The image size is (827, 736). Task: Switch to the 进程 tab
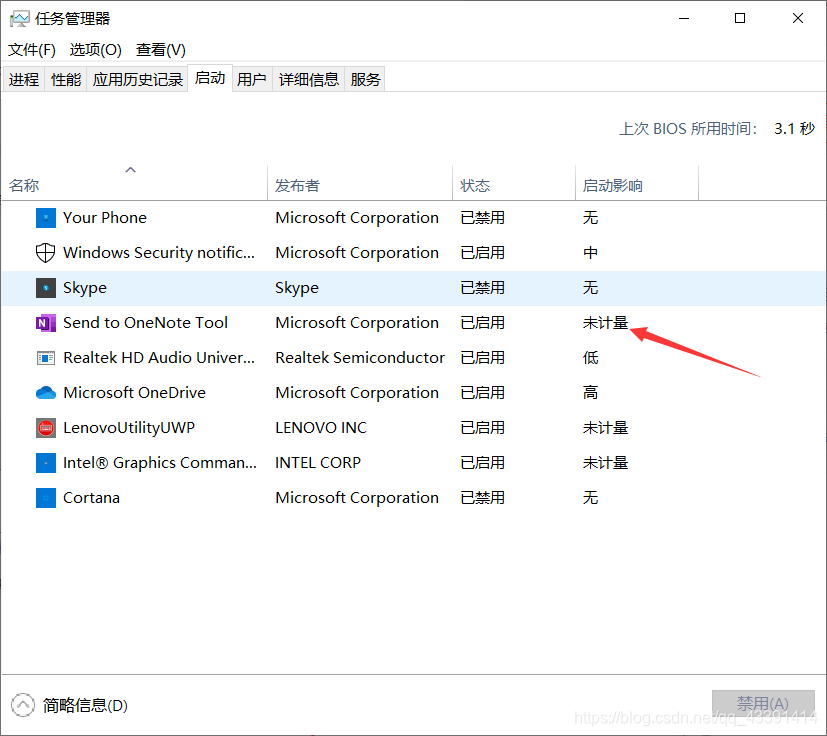[24, 79]
